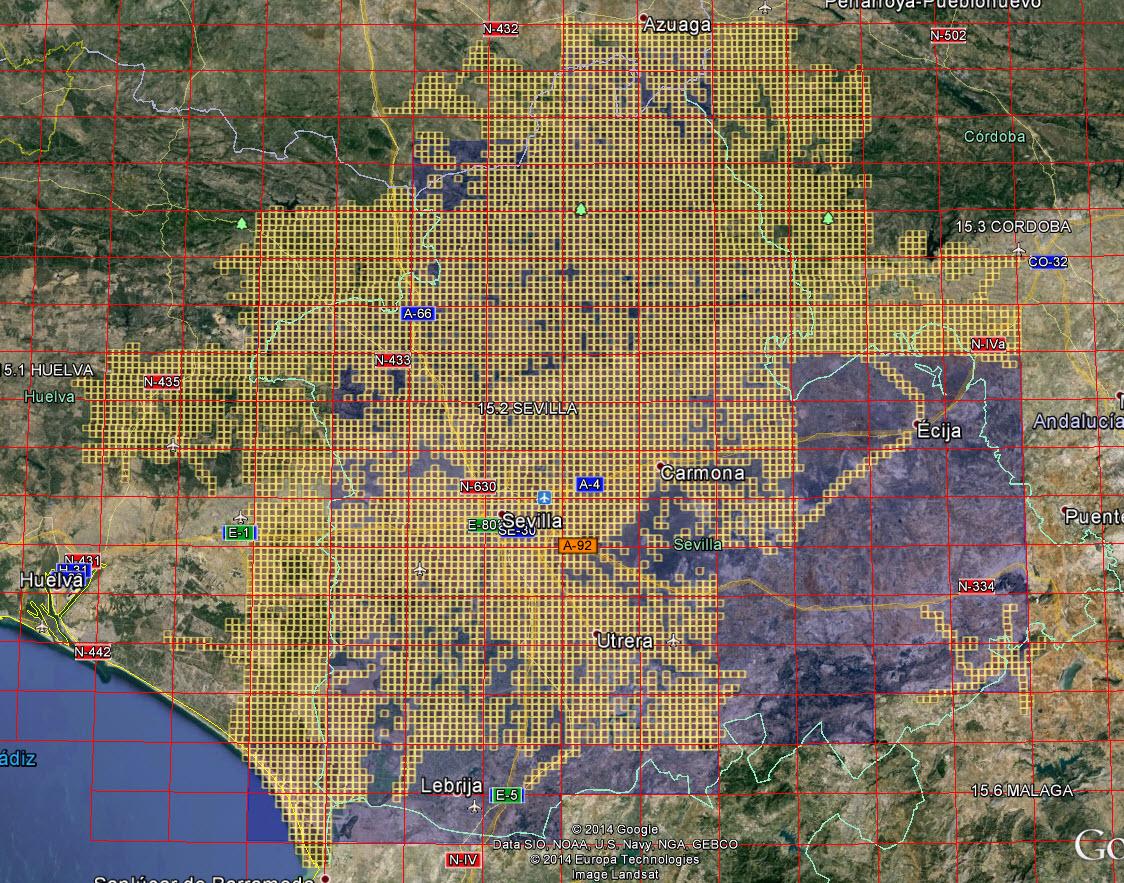Select the N-435 road shield

coord(162,381)
